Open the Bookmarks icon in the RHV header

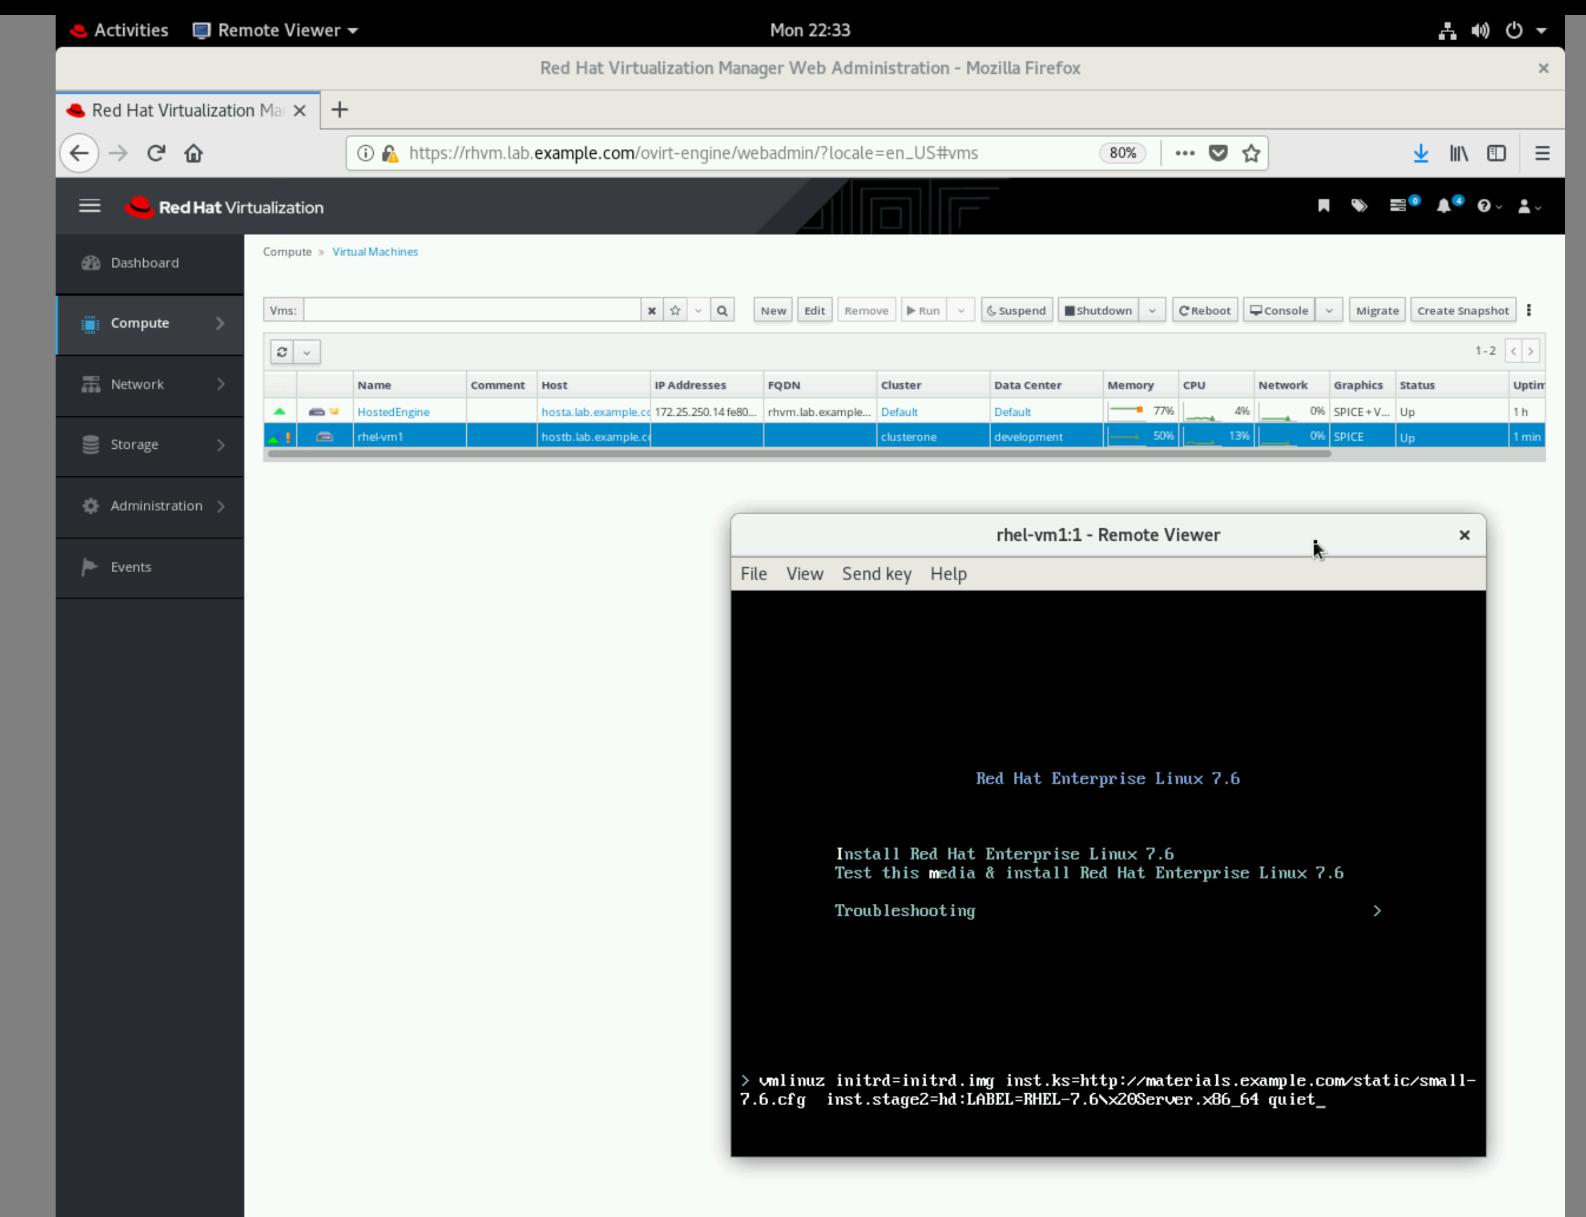tap(1323, 206)
